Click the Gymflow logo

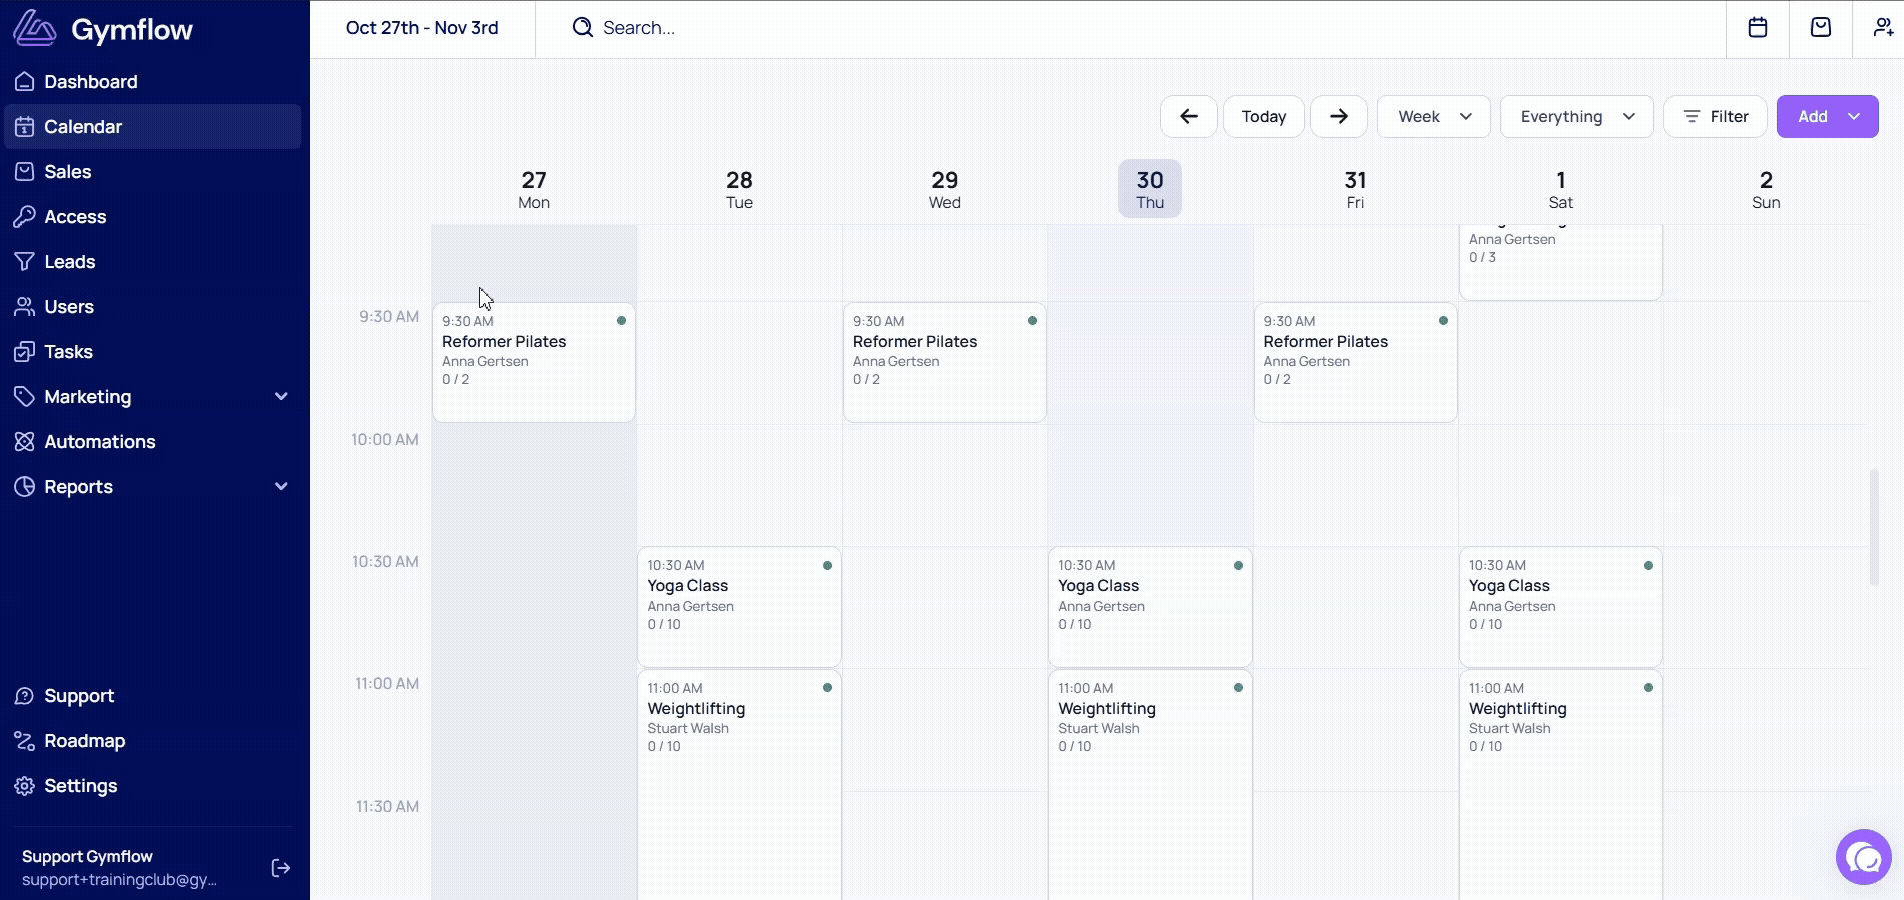click(x=104, y=29)
